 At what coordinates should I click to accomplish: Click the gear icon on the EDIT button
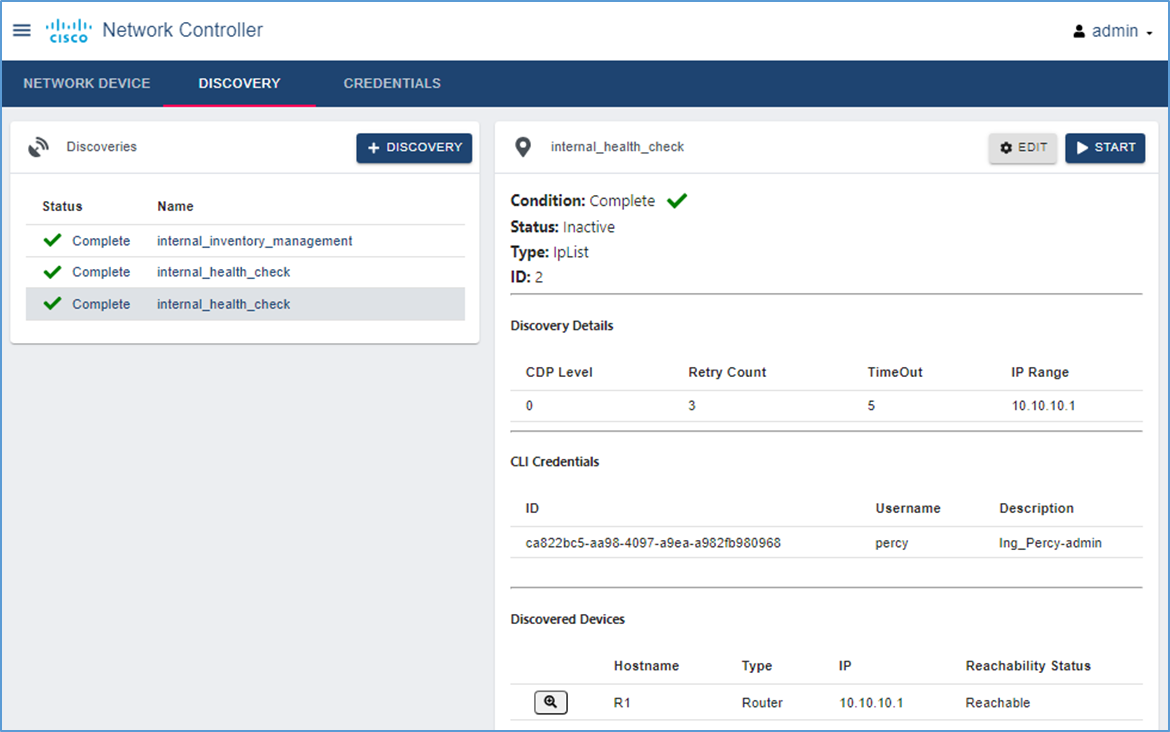point(1005,147)
